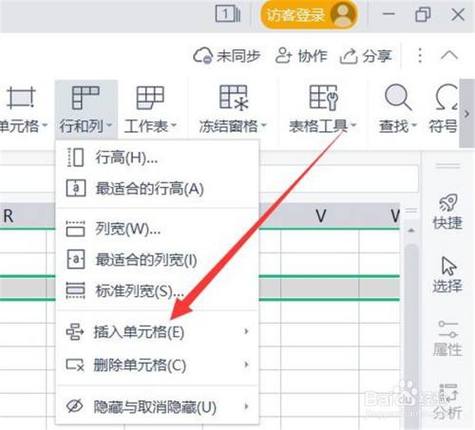Viewport: 475px width, 430px height.
Task: Open the three-dot more options menu
Action: [420, 55]
